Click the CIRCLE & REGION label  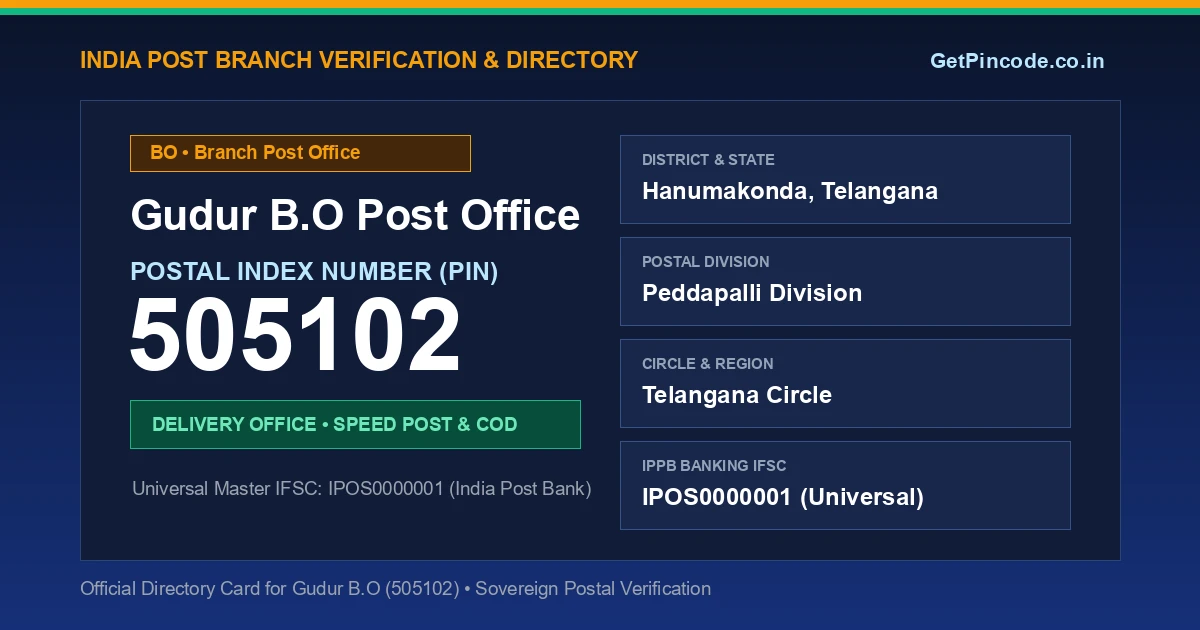tap(708, 364)
